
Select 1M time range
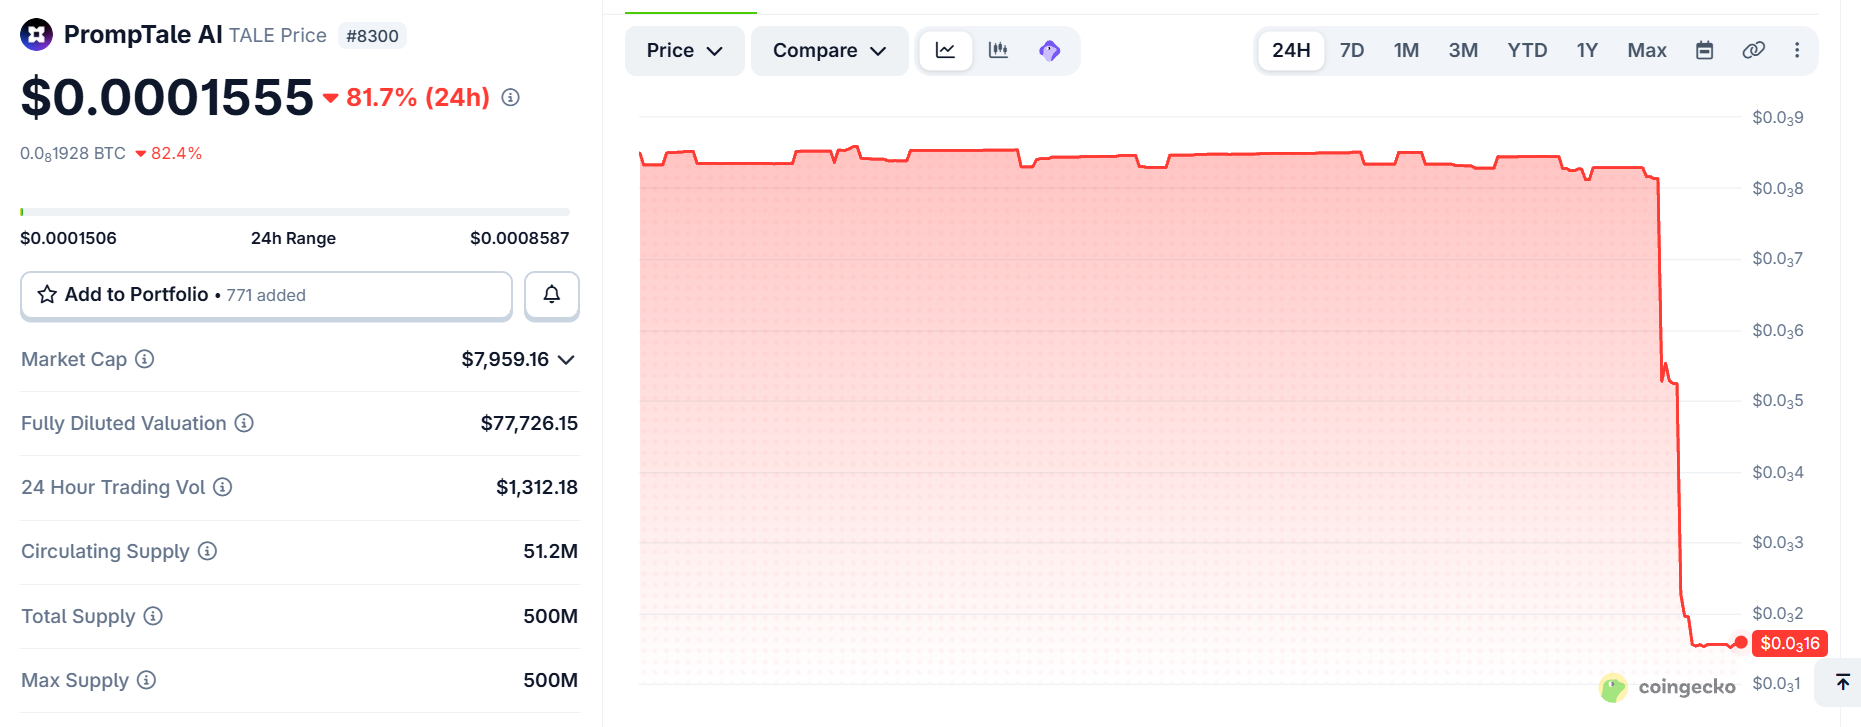click(x=1406, y=50)
